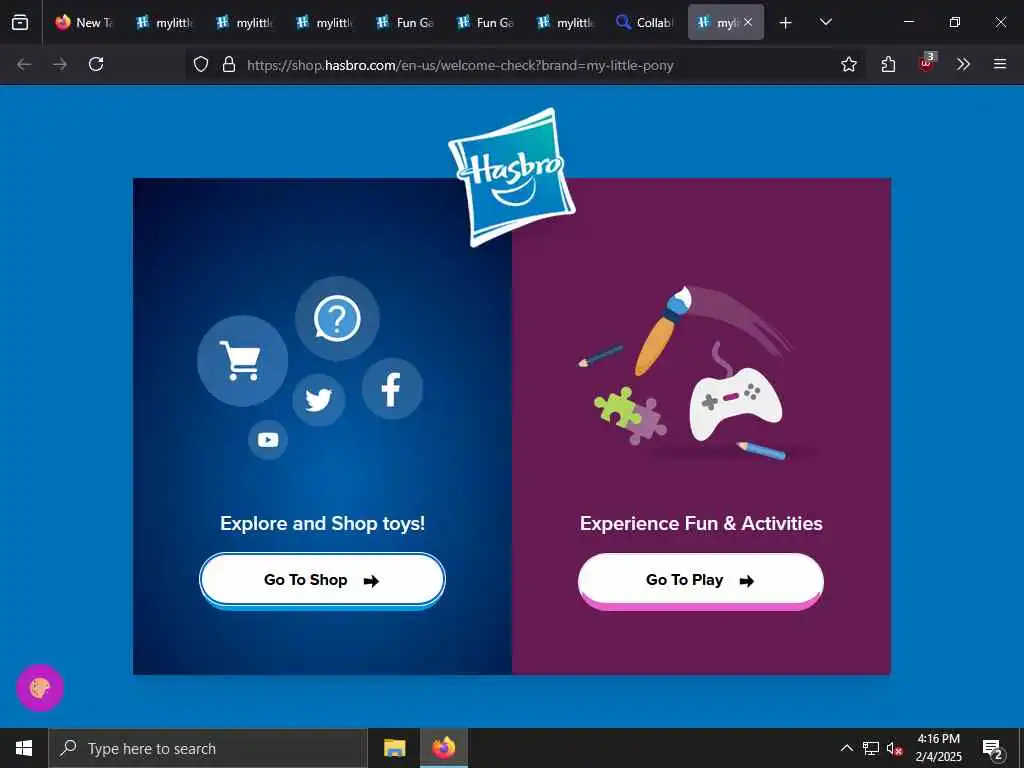Open a new tab with plus button

click(x=786, y=22)
